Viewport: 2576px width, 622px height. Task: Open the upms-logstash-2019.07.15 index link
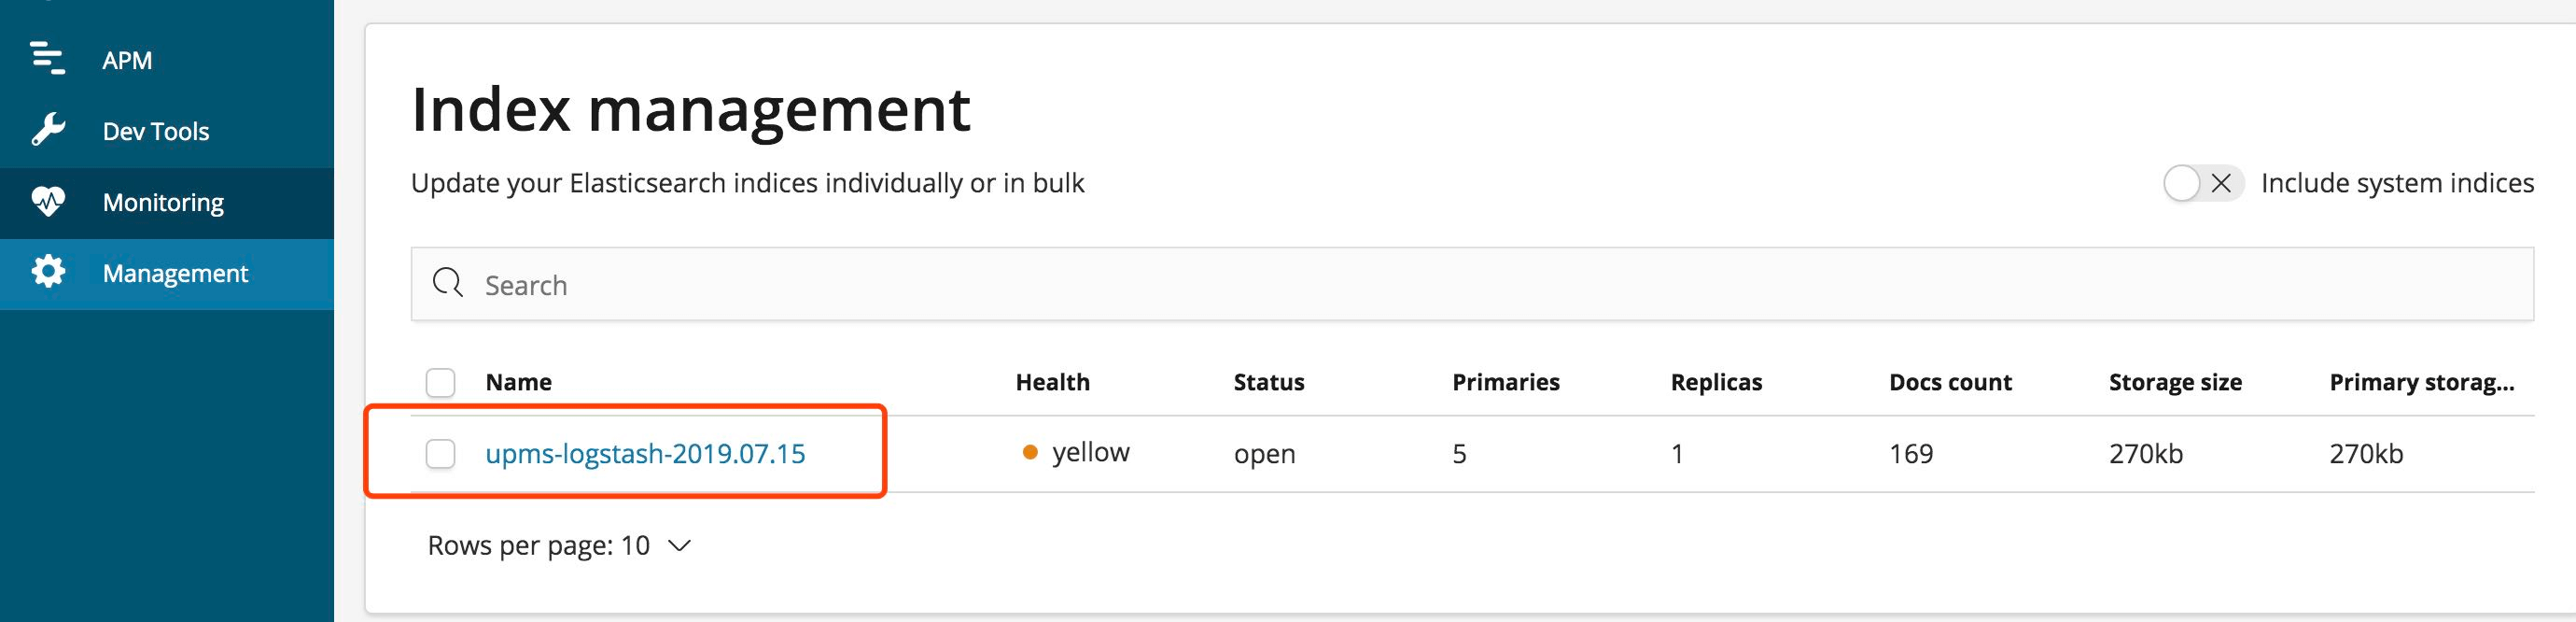(x=645, y=453)
